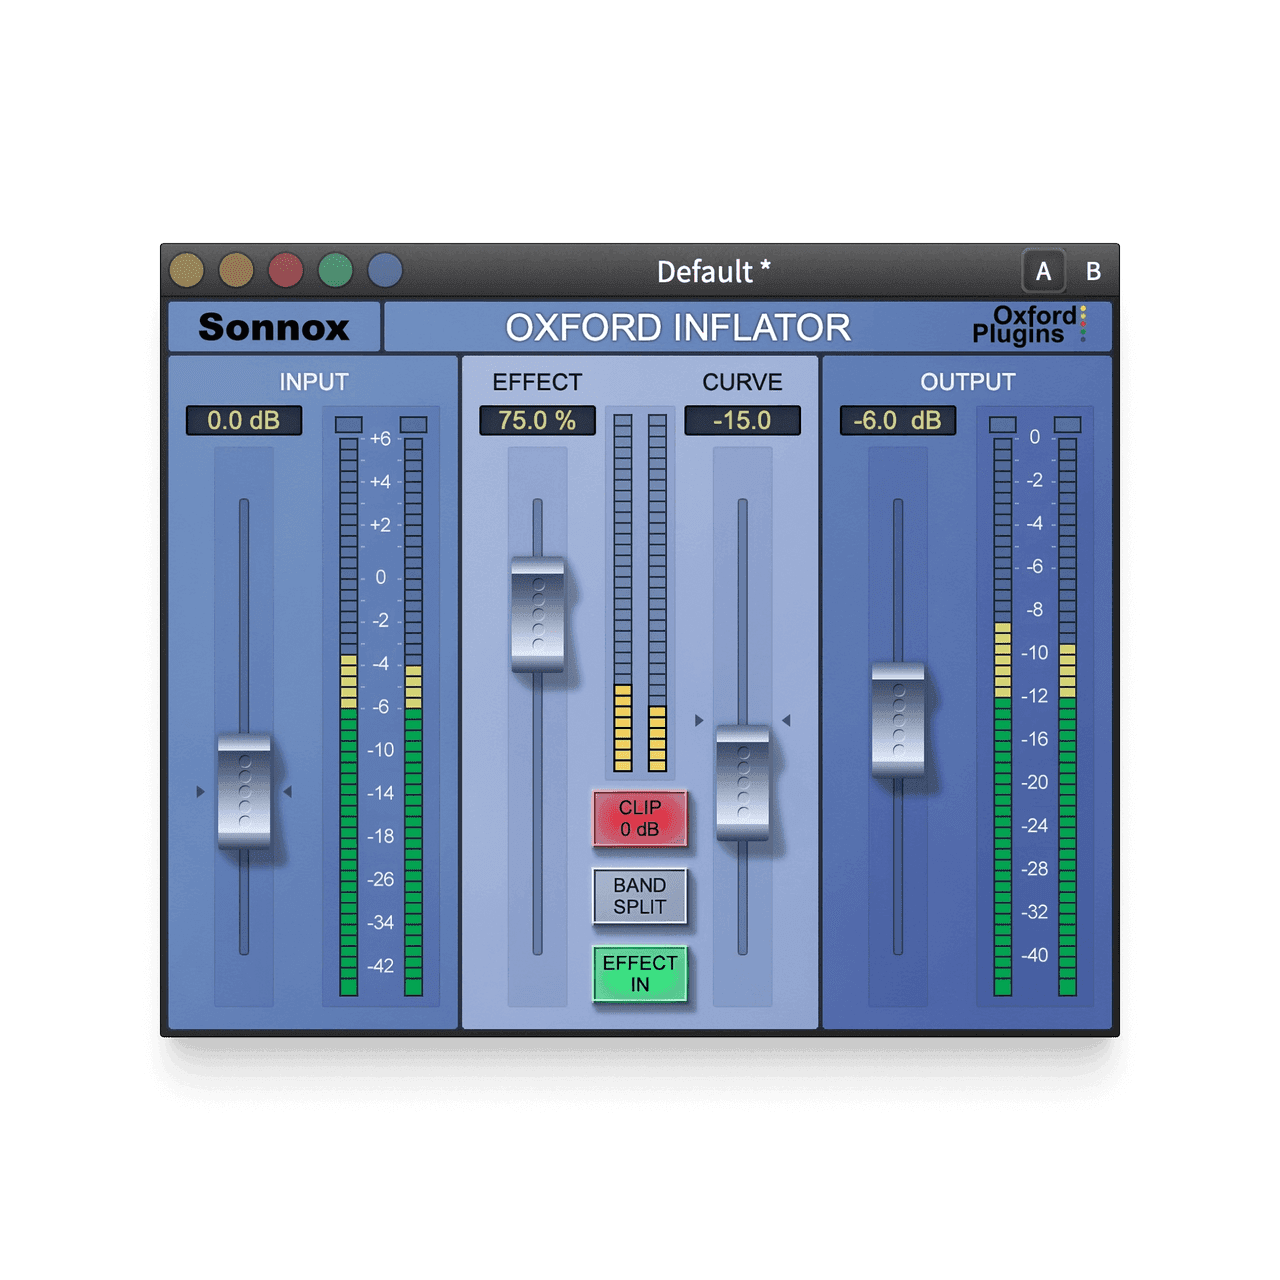Click the Input readout showing 0.0 dB
1280x1280 pixels.
click(246, 421)
